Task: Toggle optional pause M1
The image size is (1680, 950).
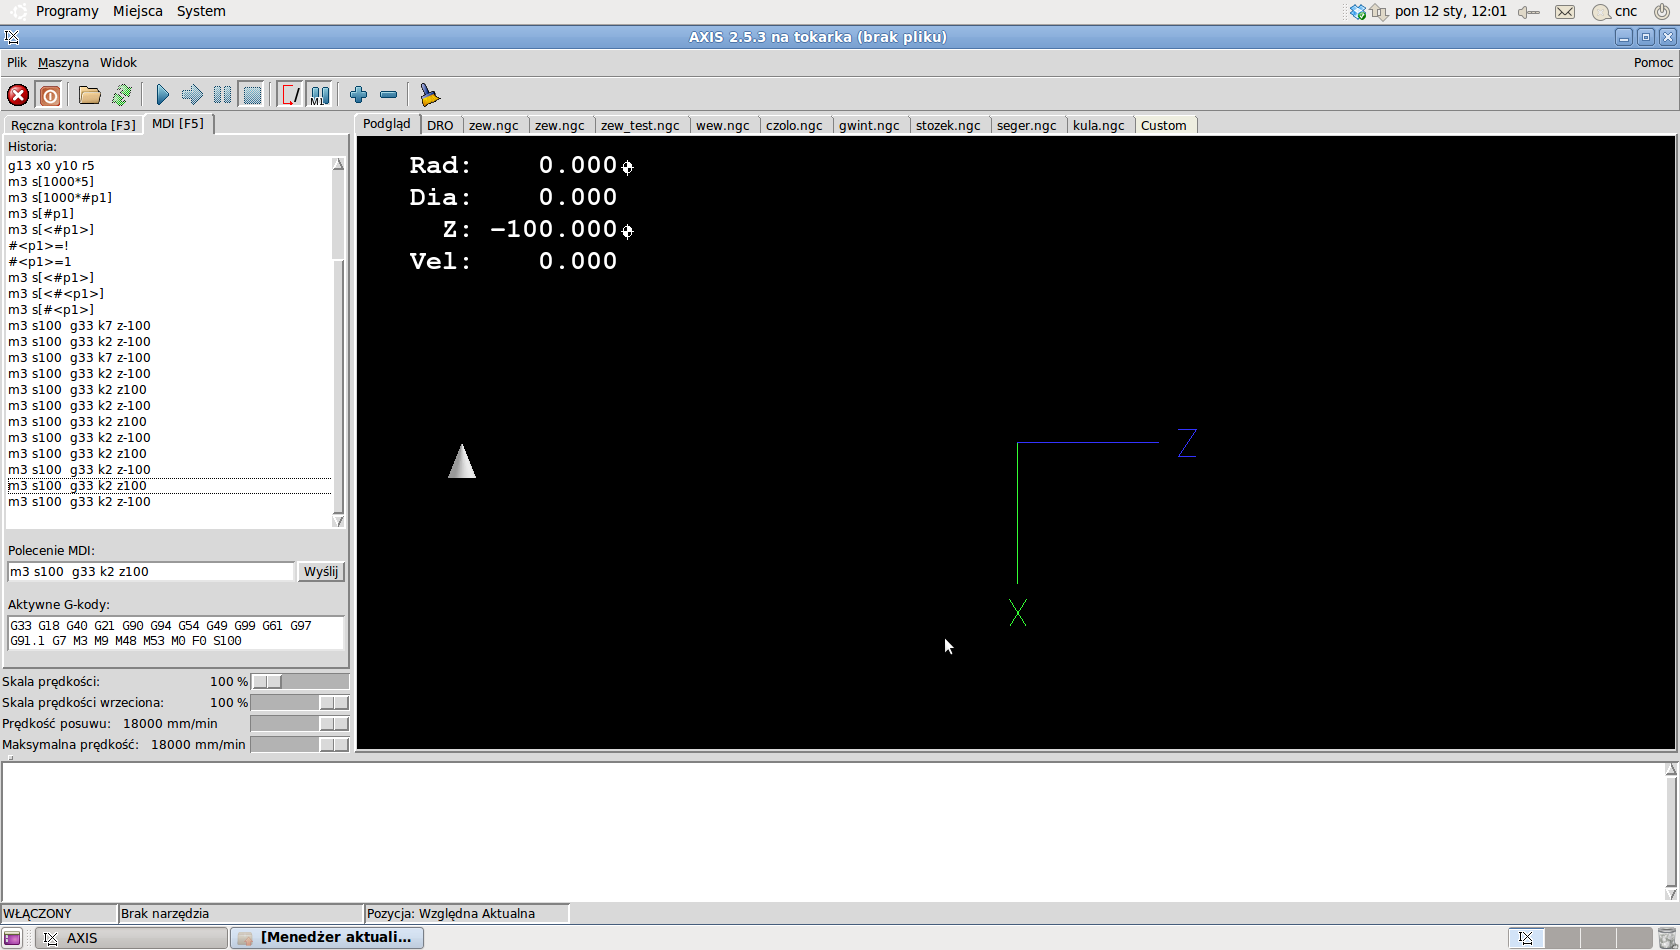Action: [319, 95]
